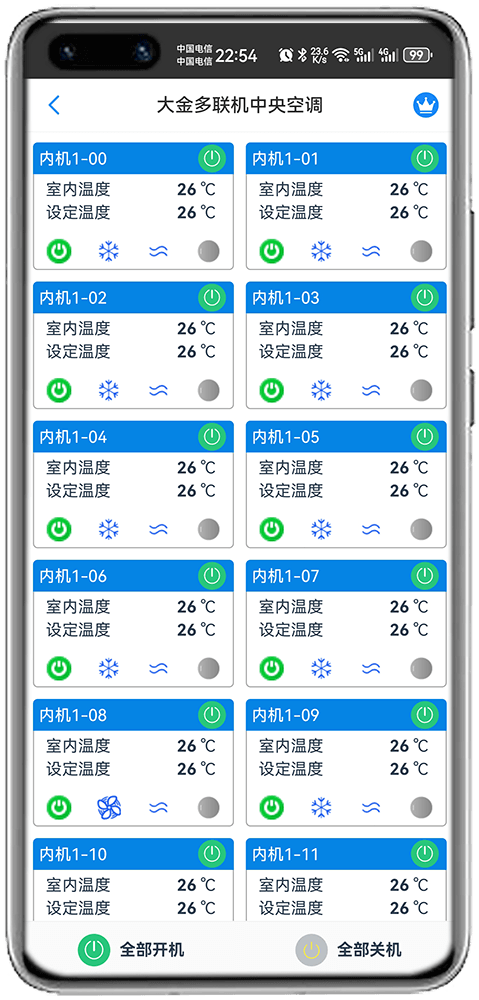
Task: Click snowflake cooling mode icon in 内机1-03
Action: tap(321, 390)
